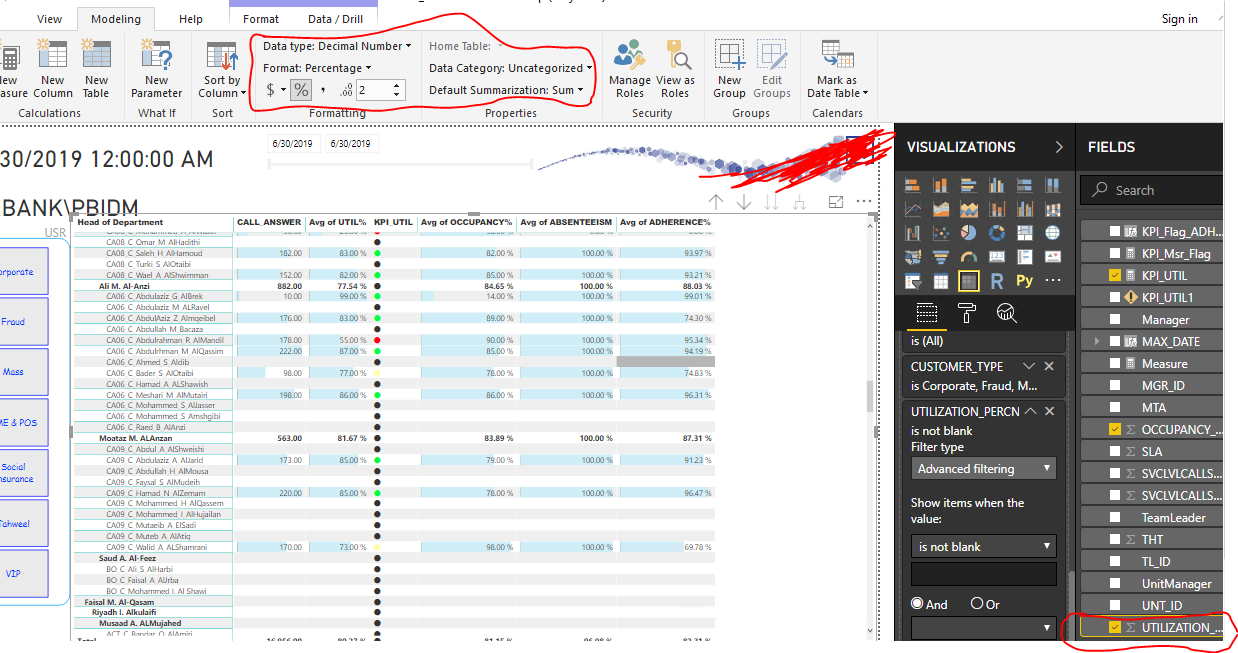1238x653 pixels.
Task: Select the highlighted Matrix visual icon
Action: pos(968,281)
